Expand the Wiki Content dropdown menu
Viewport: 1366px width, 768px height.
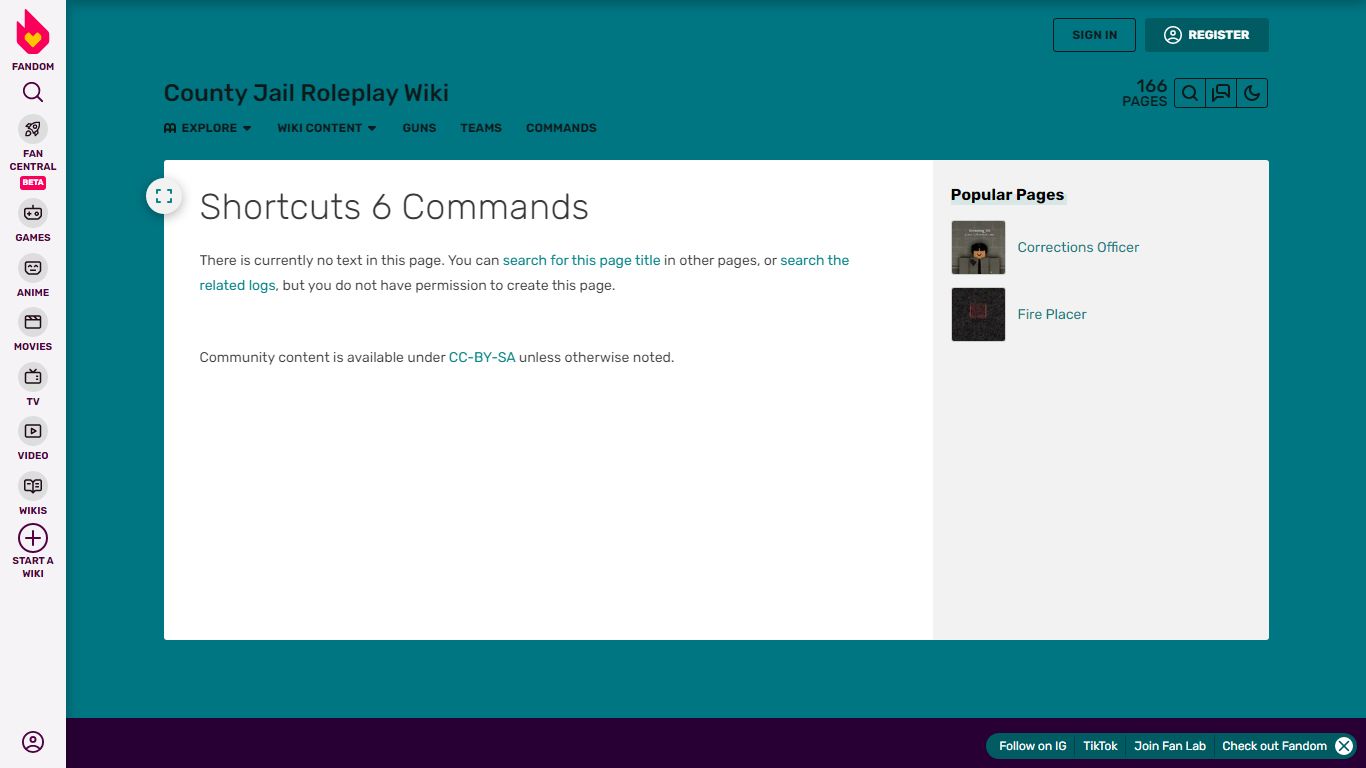click(327, 128)
